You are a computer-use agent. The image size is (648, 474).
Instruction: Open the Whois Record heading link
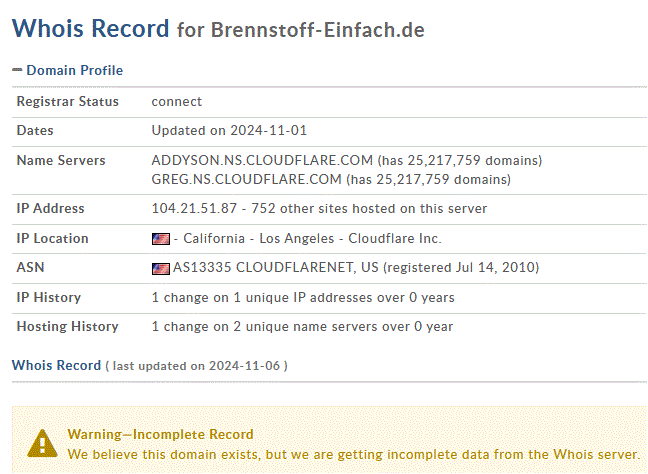point(56,365)
